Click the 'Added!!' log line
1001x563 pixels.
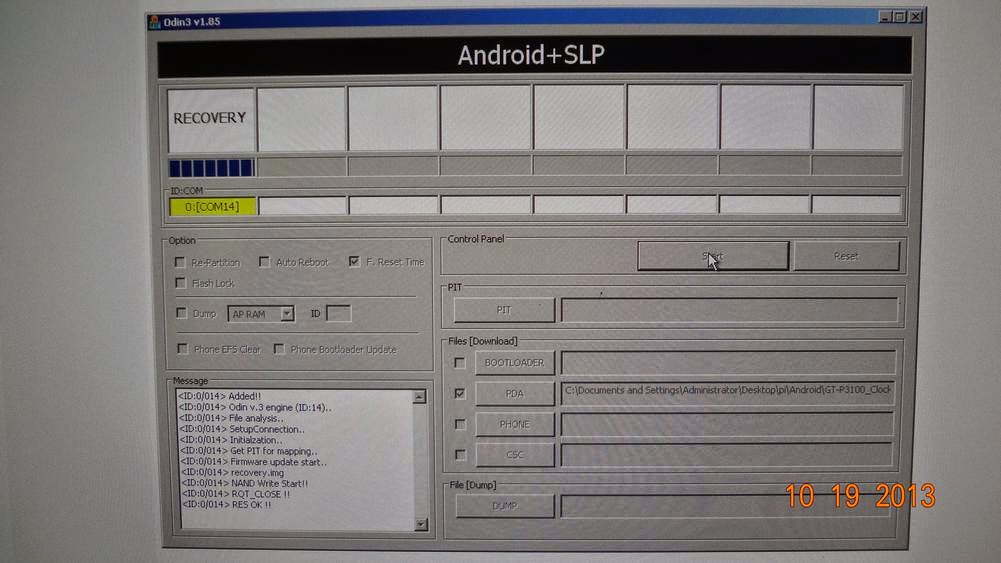pos(220,396)
